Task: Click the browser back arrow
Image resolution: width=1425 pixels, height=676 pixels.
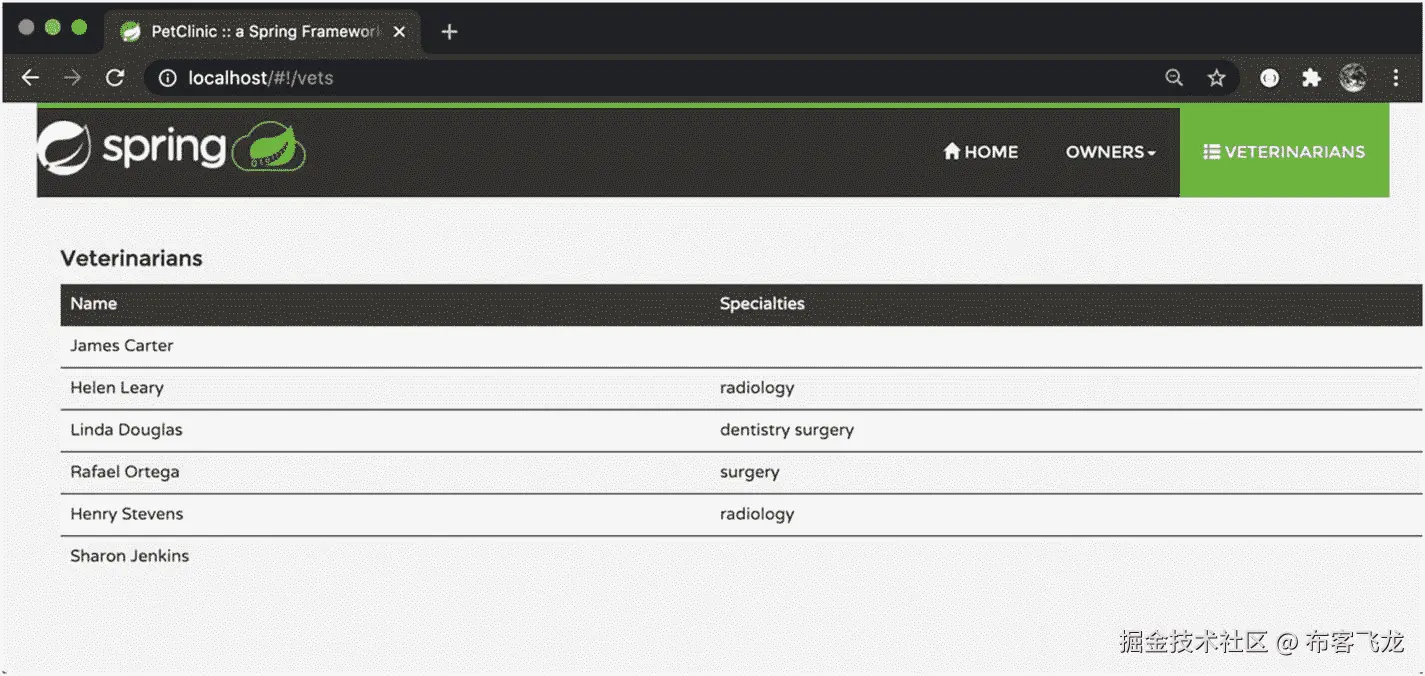Action: coord(30,78)
